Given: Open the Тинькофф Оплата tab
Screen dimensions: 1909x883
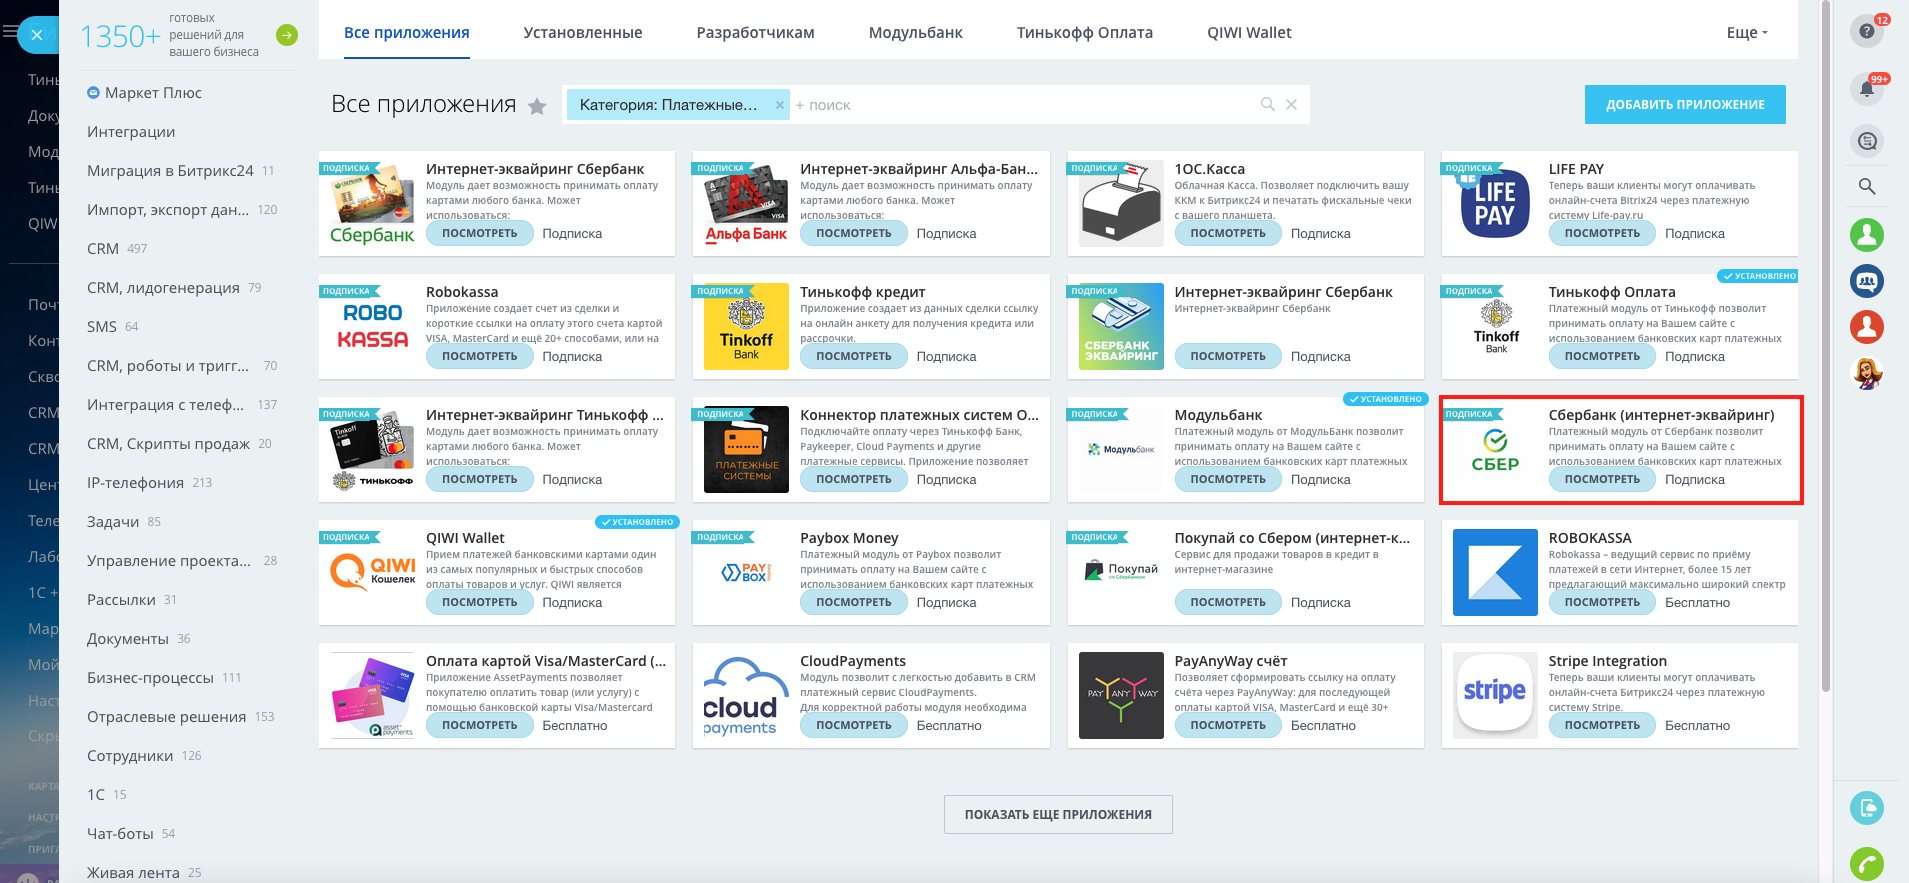Looking at the screenshot, I should pyautogui.click(x=1085, y=33).
